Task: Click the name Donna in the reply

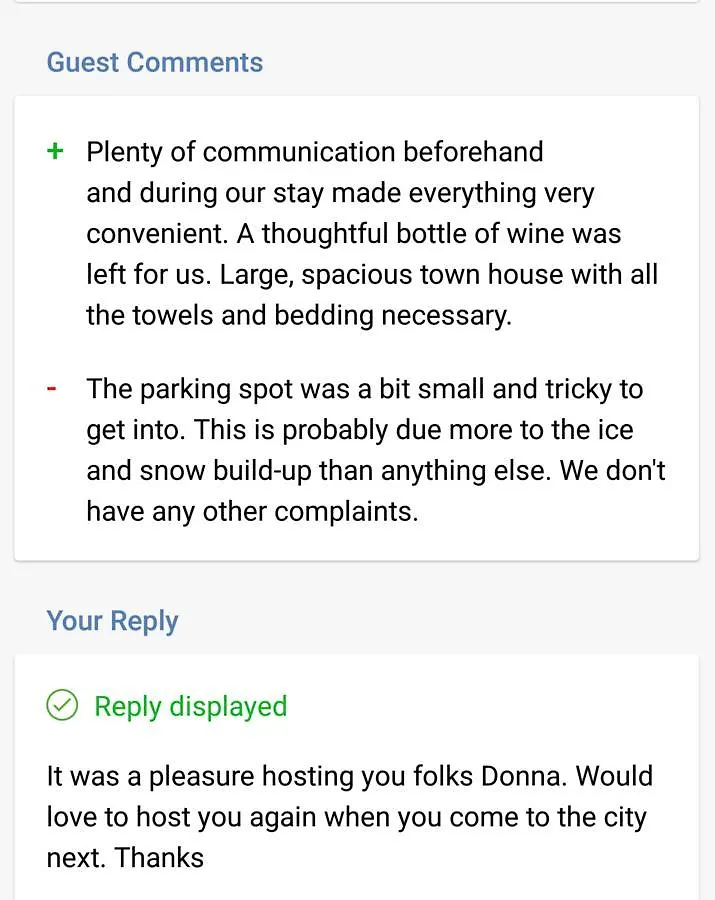Action: pyautogui.click(x=523, y=776)
